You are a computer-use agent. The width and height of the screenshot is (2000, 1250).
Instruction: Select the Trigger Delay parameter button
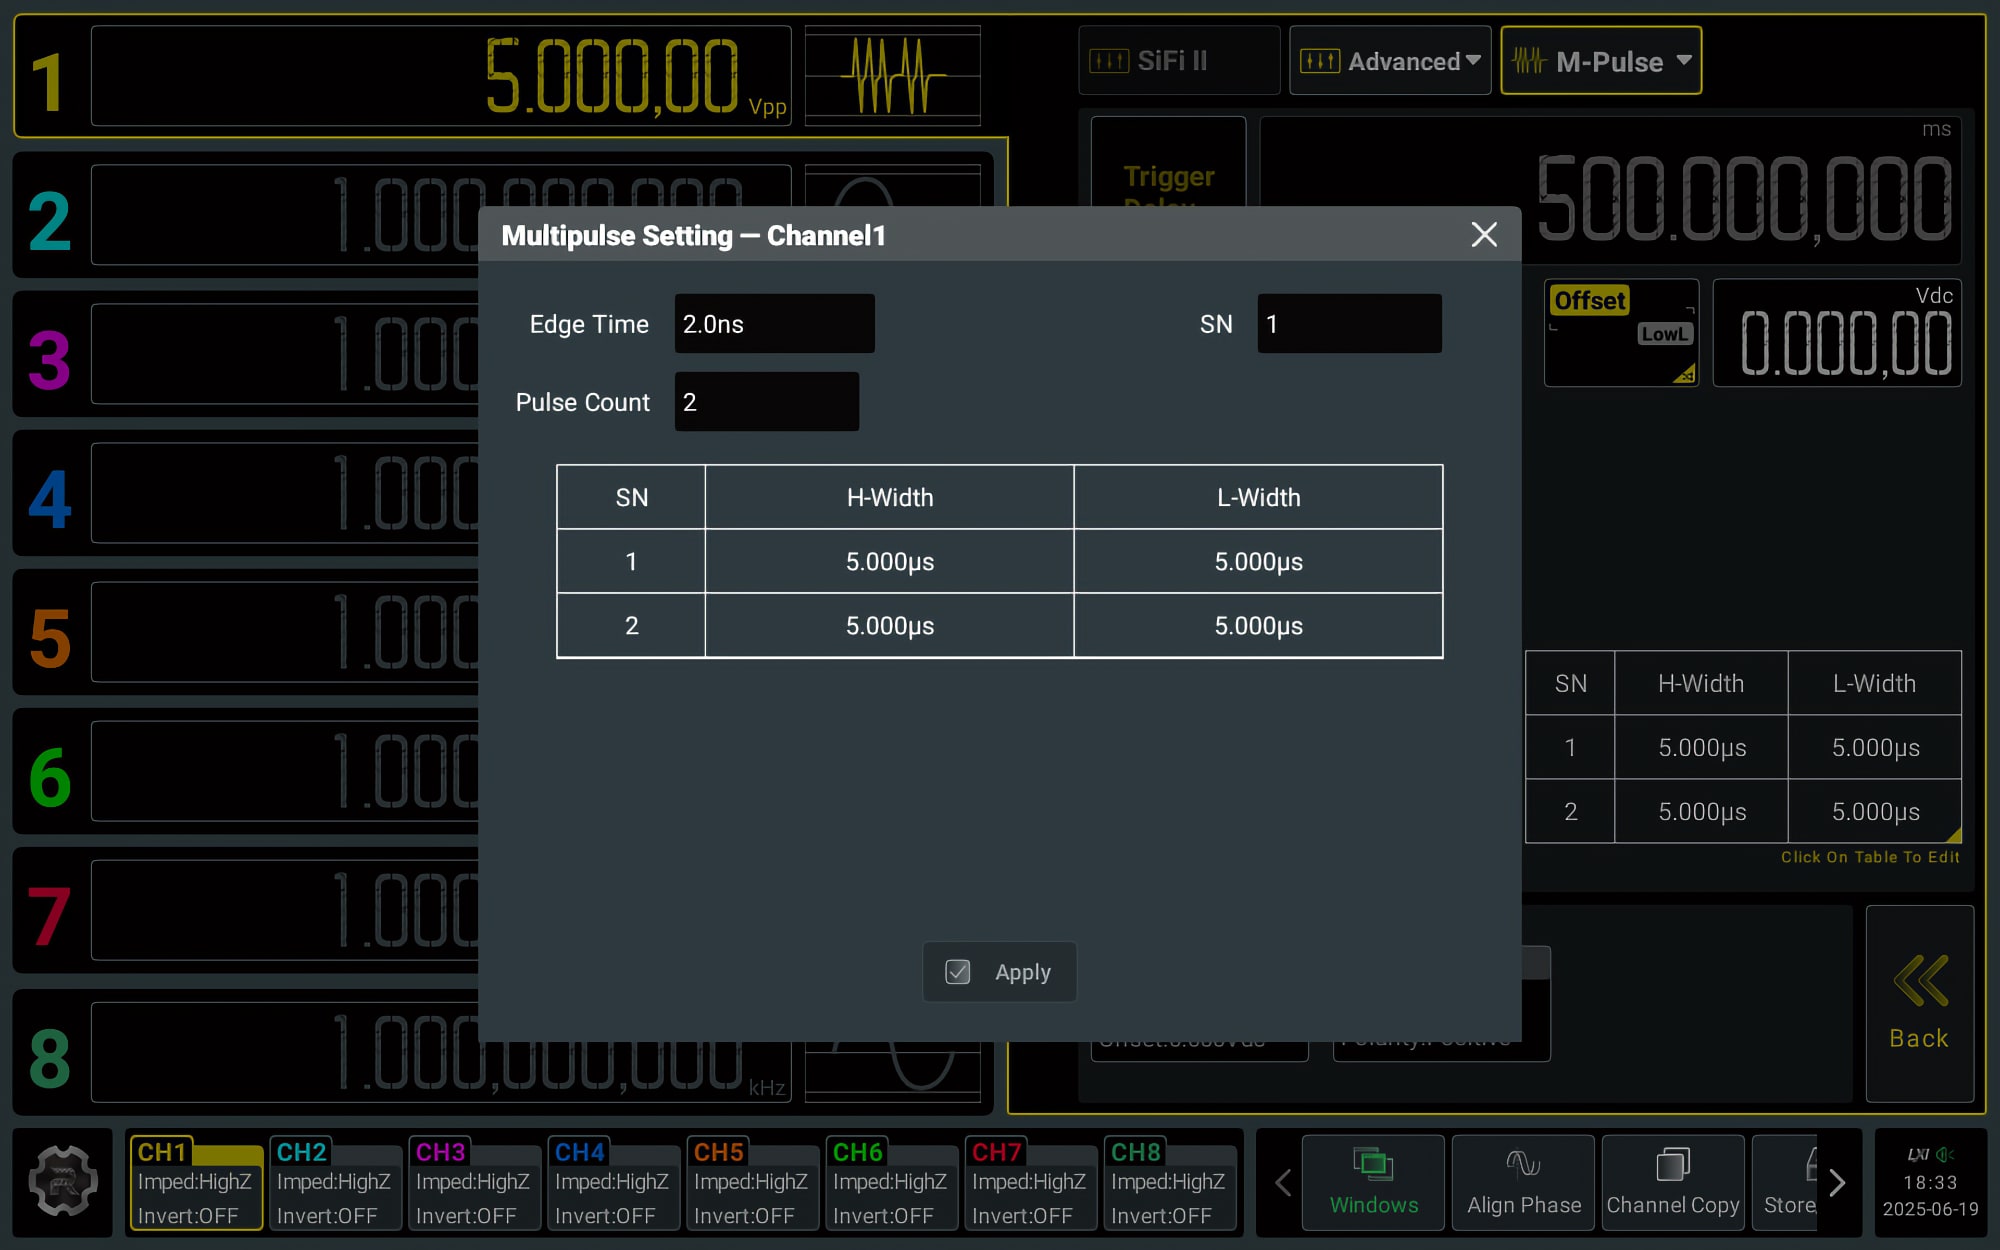(1168, 163)
